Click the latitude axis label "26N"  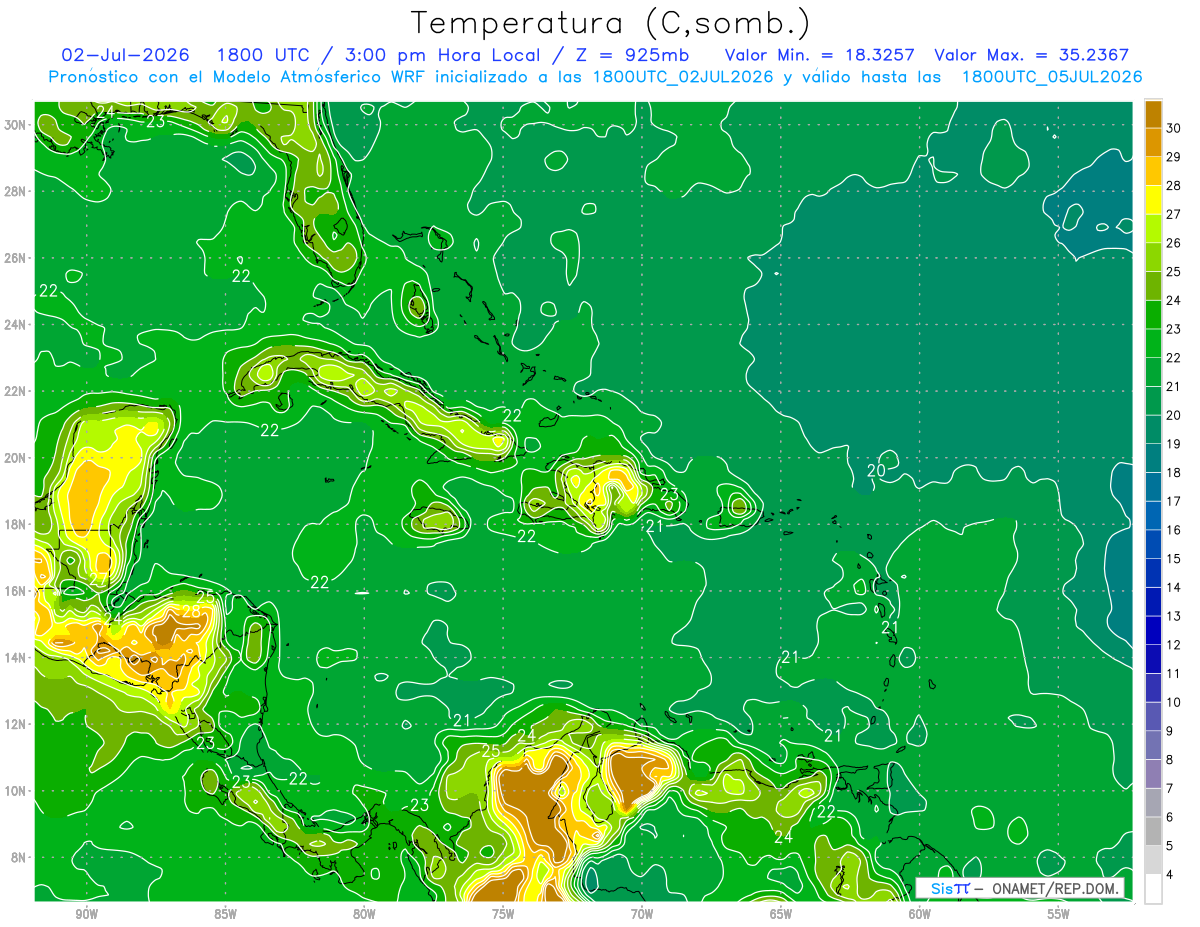pos(16,258)
